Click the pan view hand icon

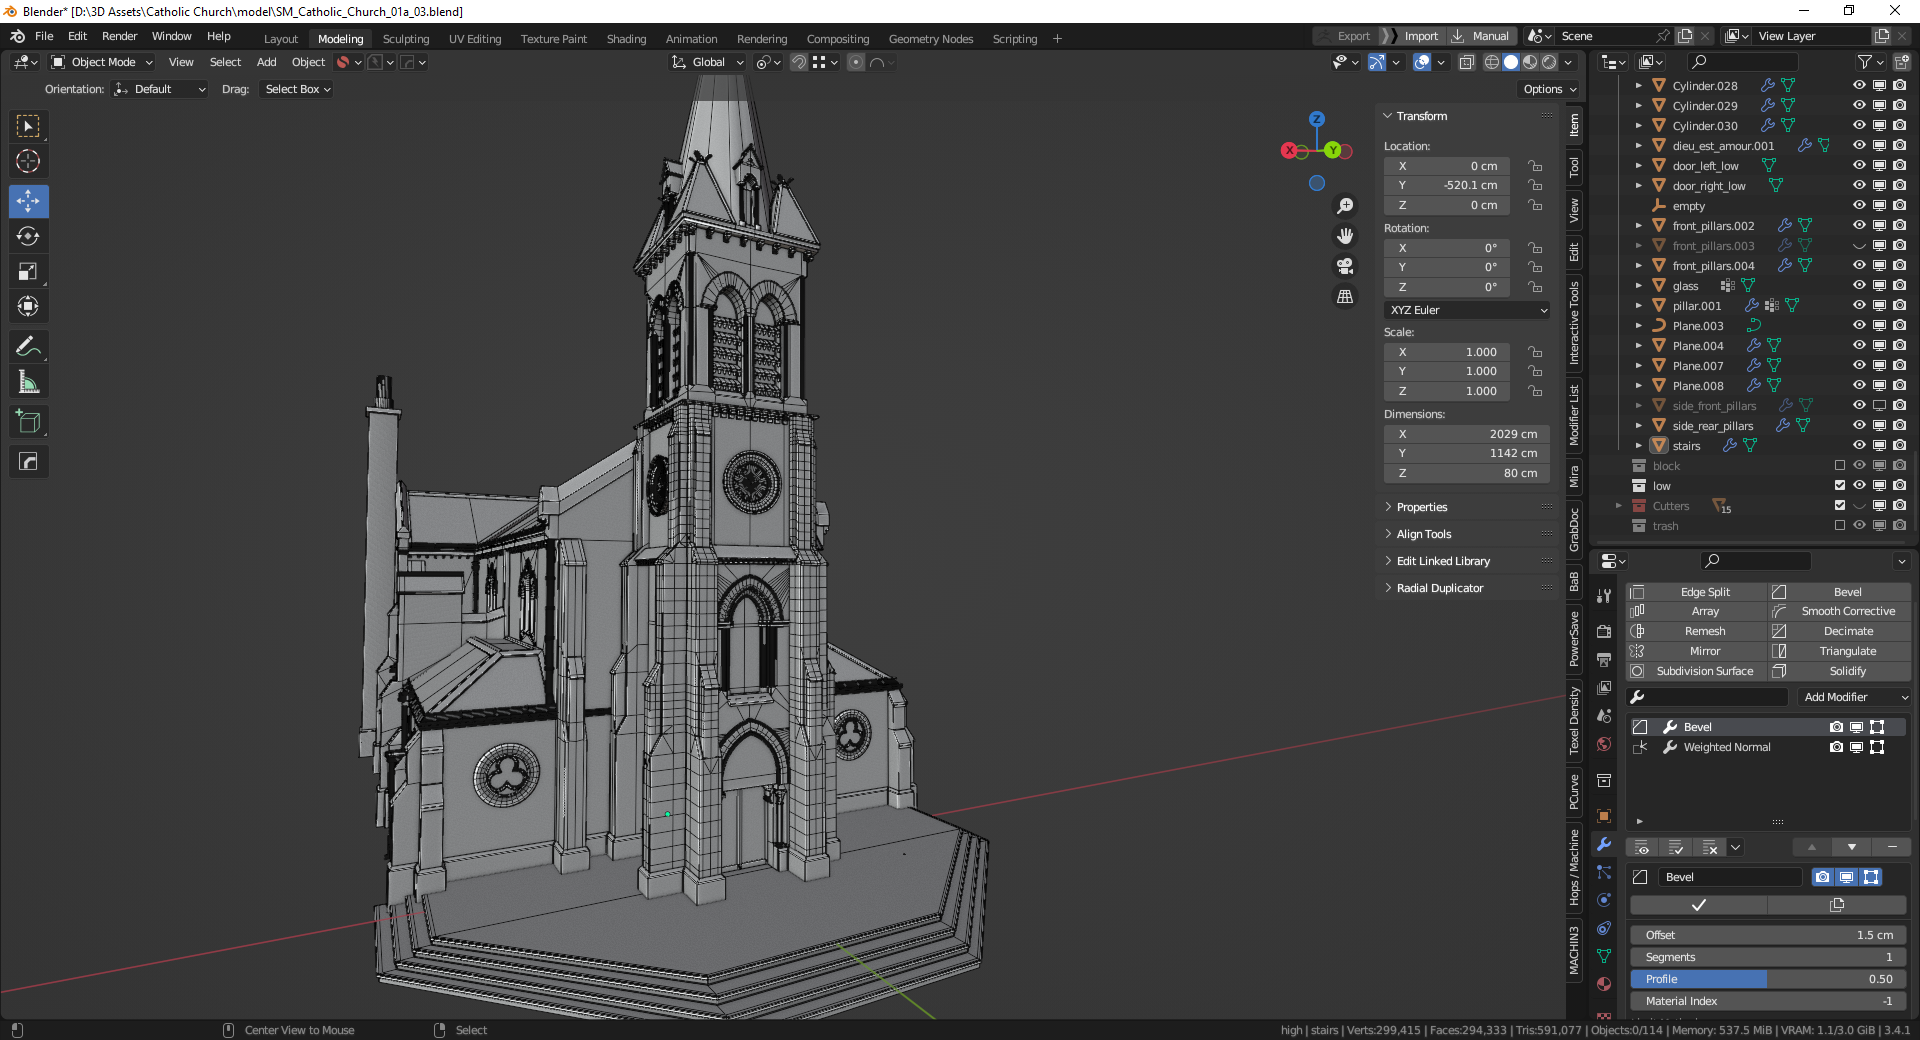(x=1345, y=236)
